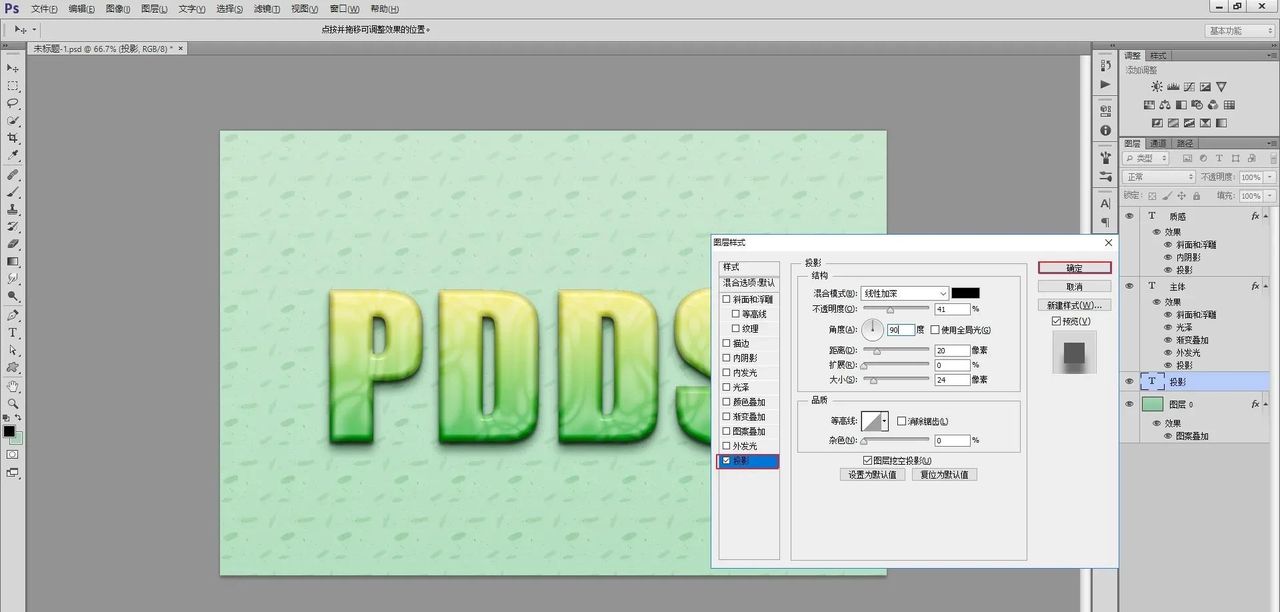Open the 混合模式 blend mode dropdown

coord(904,293)
